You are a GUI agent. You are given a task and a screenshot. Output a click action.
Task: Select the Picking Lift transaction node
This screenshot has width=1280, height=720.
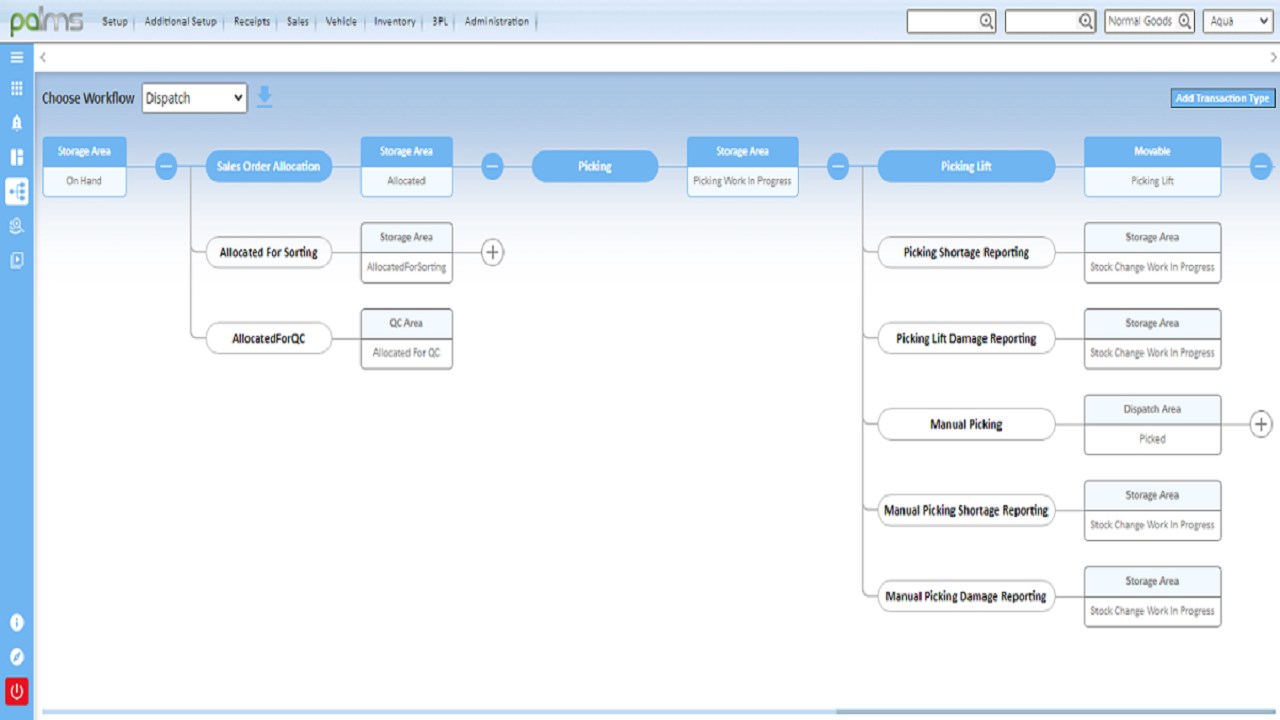(x=966, y=167)
